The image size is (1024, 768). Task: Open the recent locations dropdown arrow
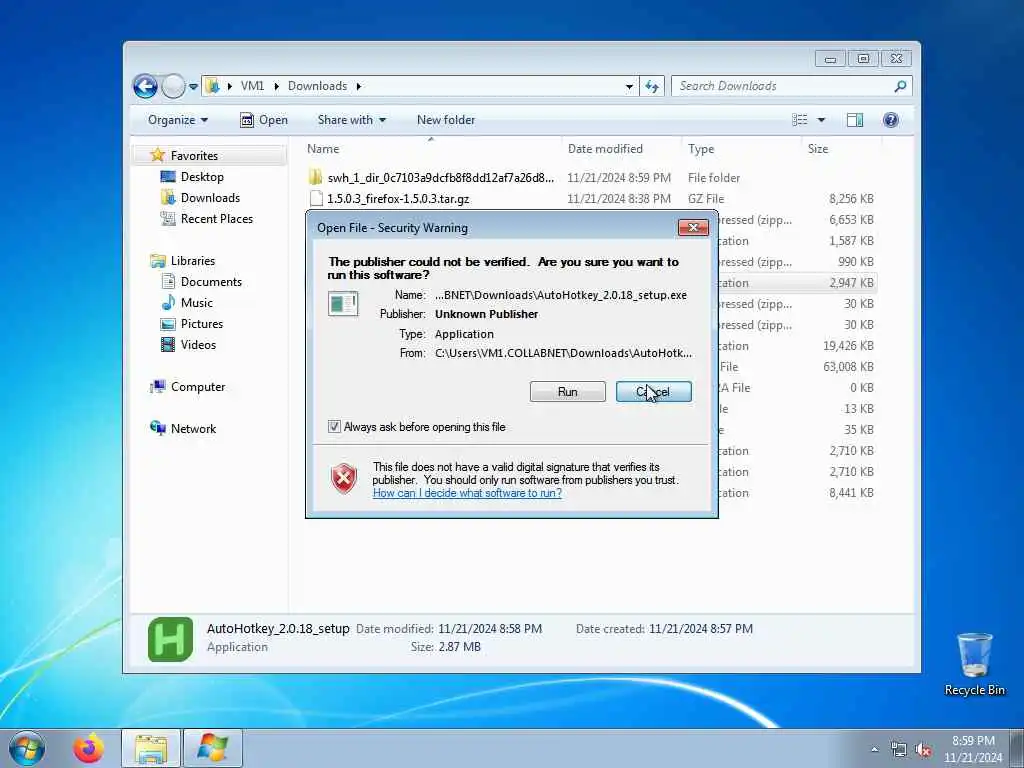193,86
